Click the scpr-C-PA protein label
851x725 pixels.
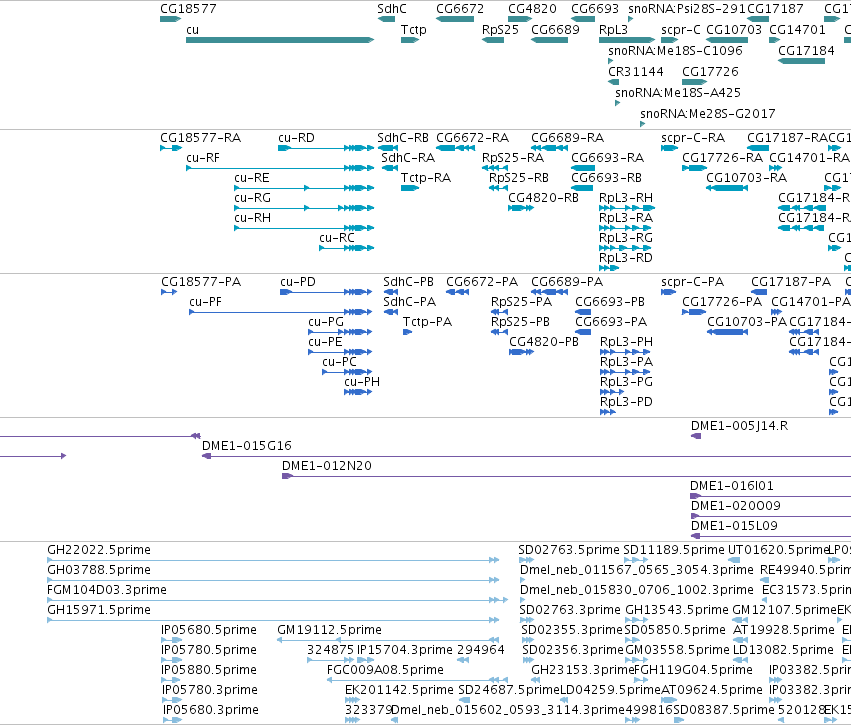[692, 282]
